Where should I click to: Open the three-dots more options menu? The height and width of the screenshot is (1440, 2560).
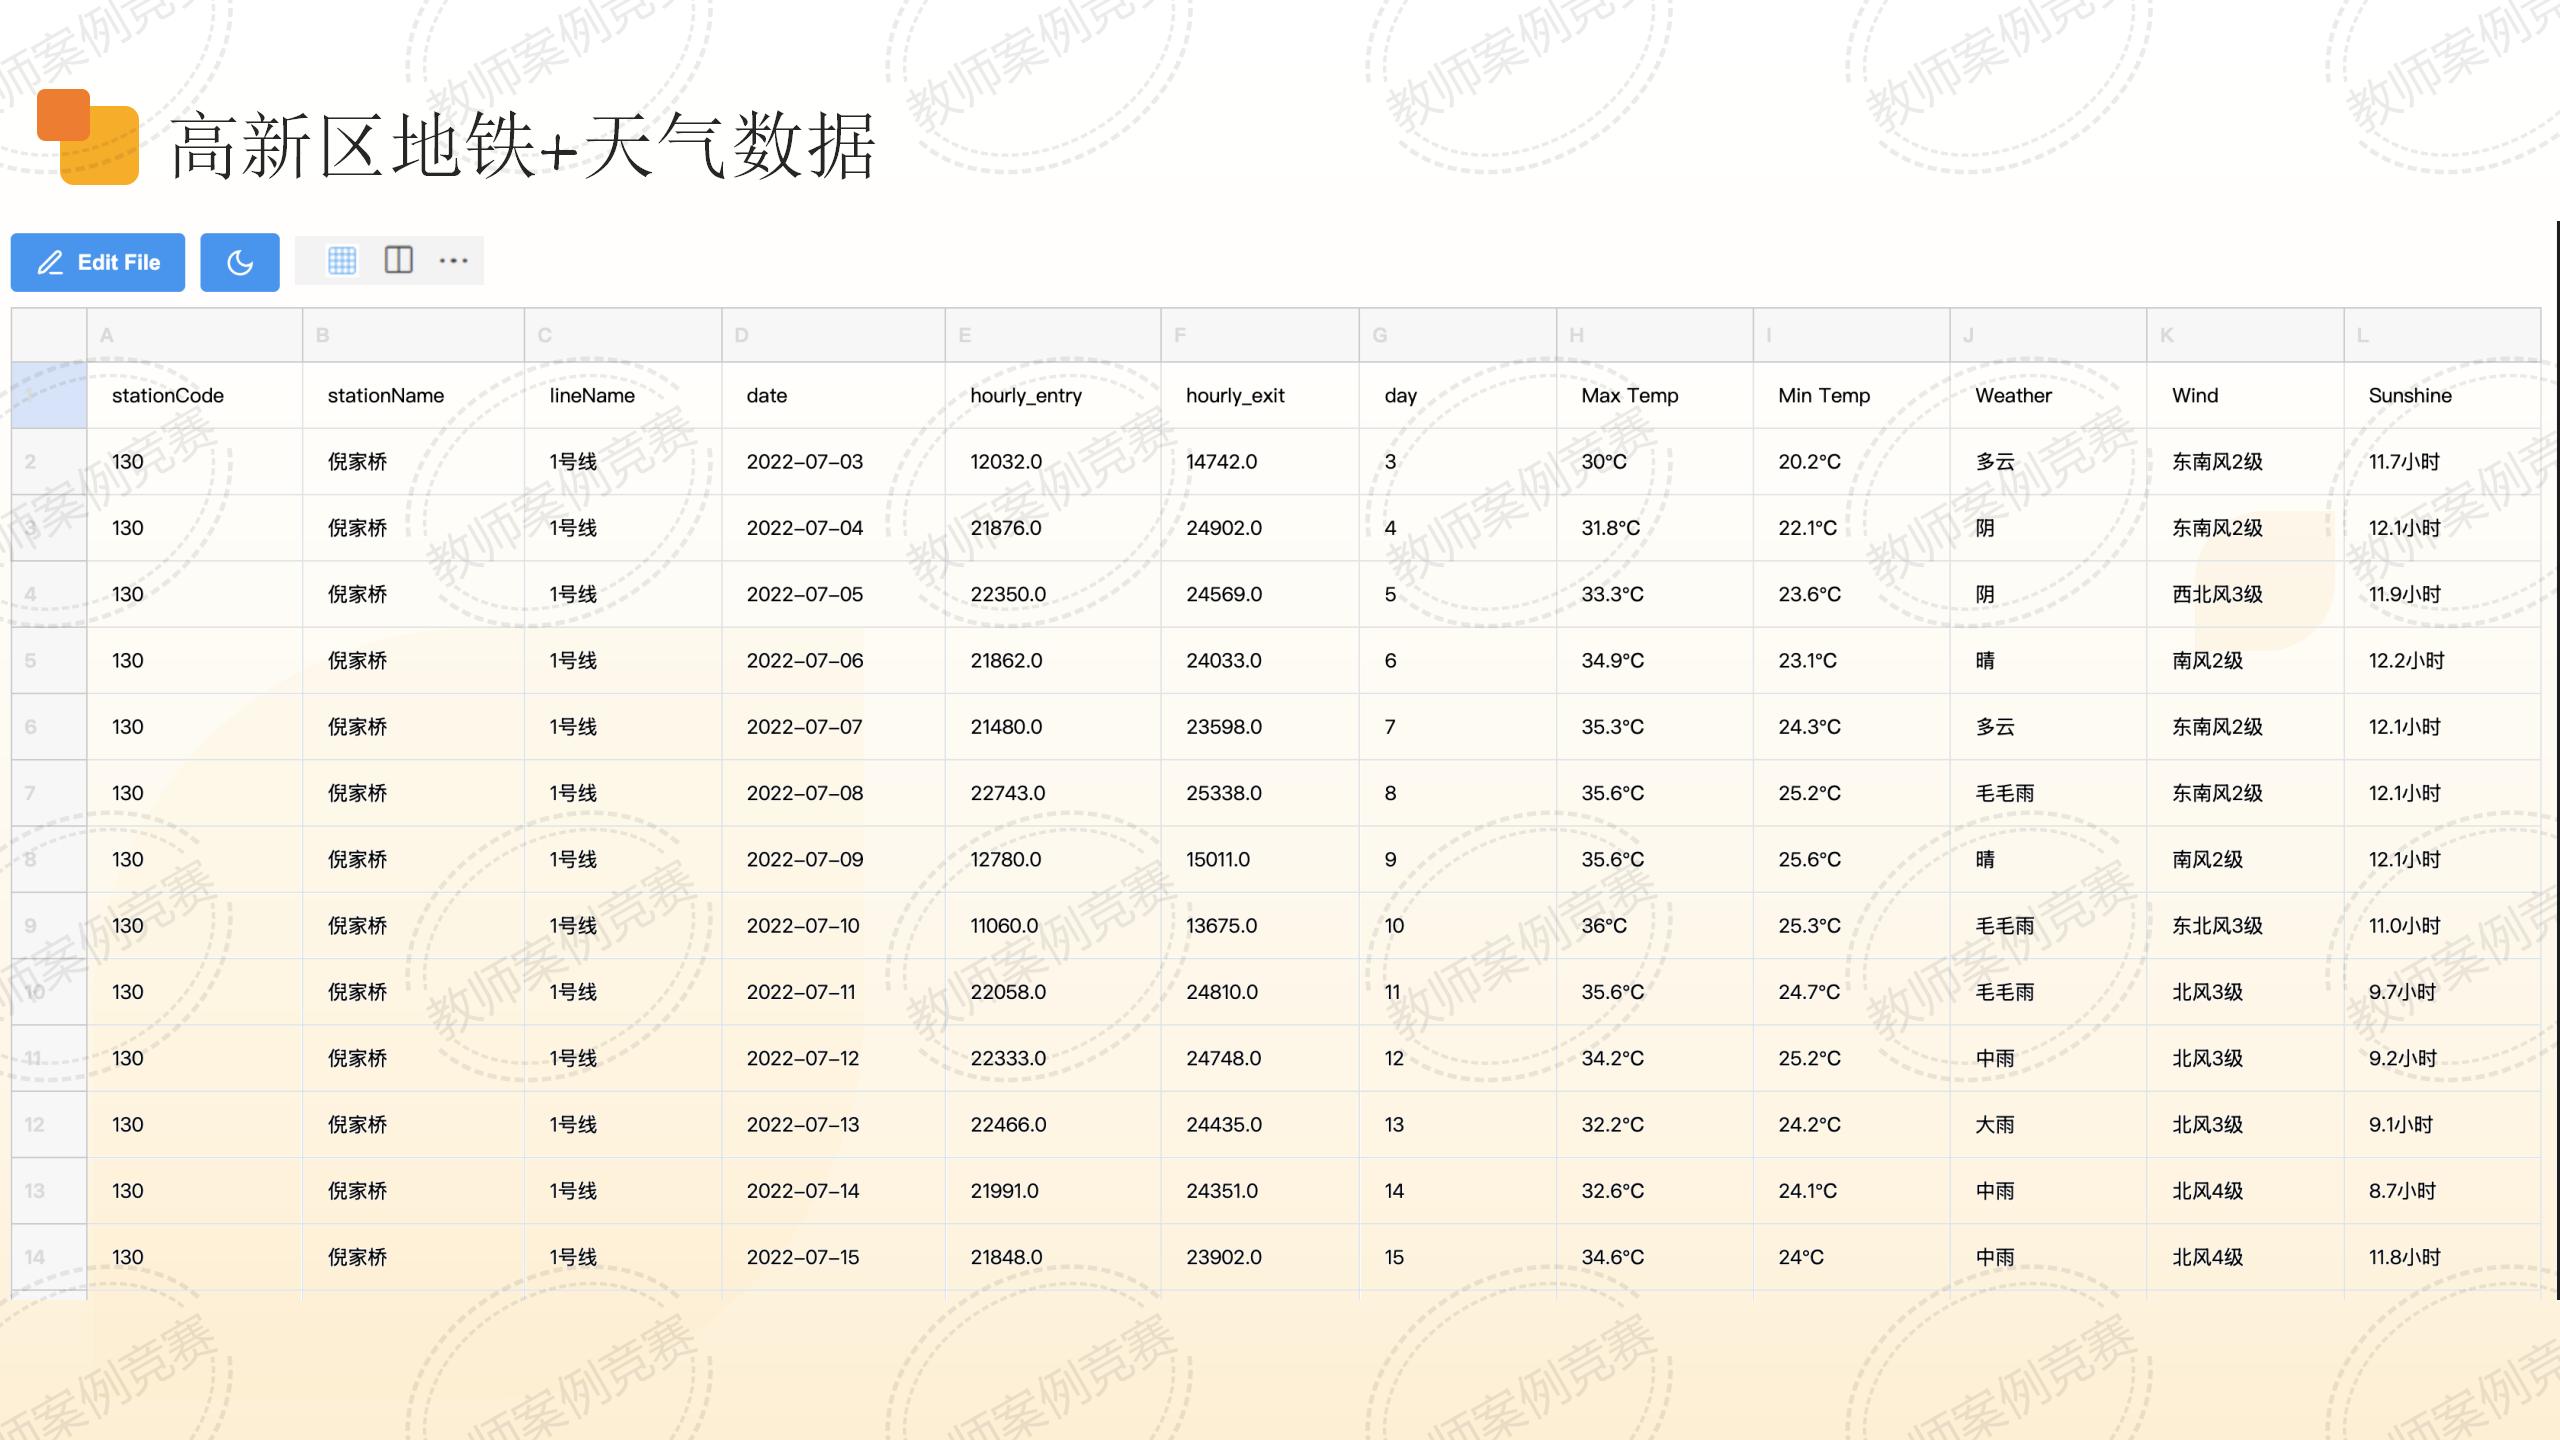point(453,261)
